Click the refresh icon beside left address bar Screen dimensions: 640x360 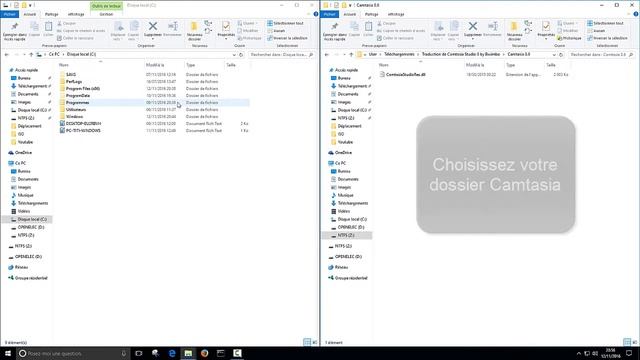tap(241, 54)
